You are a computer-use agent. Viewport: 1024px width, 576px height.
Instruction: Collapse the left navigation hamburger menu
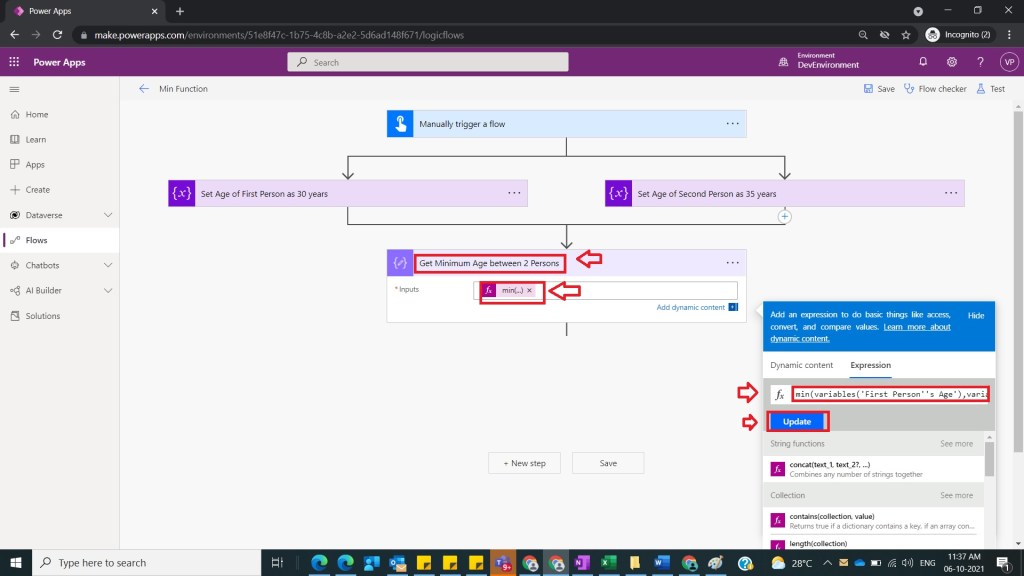click(14, 89)
